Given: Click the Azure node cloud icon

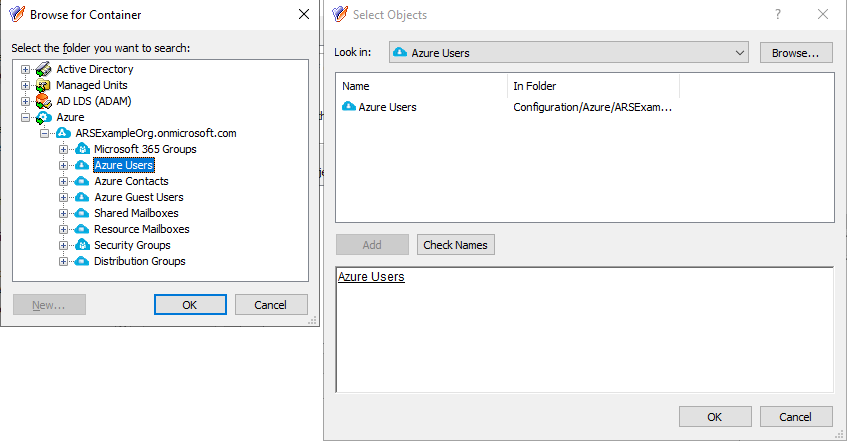Looking at the screenshot, I should (x=43, y=117).
